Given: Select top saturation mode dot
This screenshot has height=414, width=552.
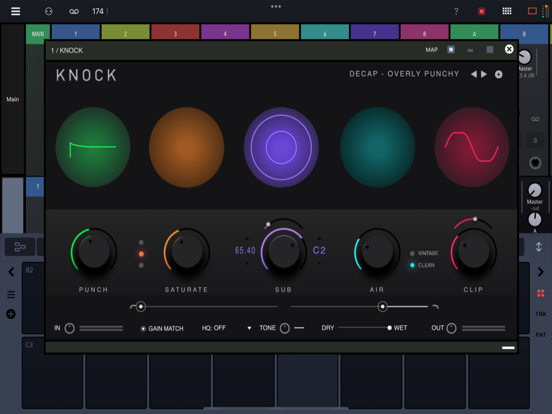Looking at the screenshot, I should click(x=141, y=243).
